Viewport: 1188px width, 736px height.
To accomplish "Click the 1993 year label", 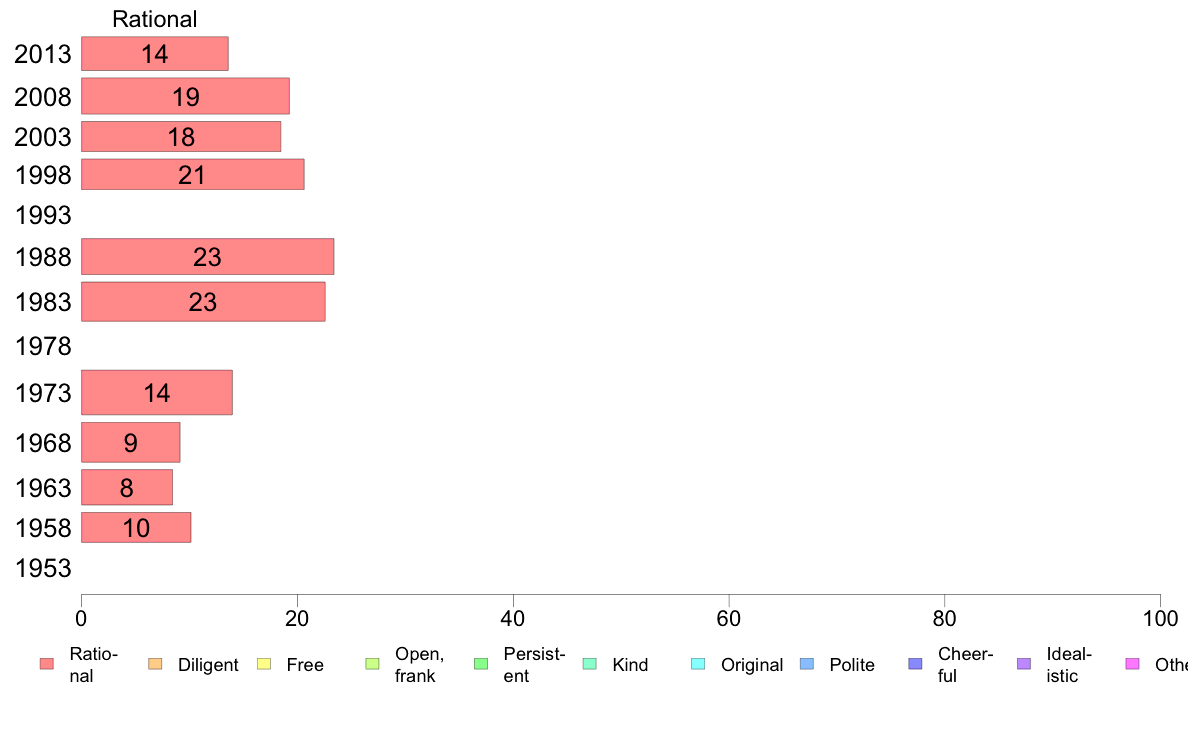I will pyautogui.click(x=43, y=215).
